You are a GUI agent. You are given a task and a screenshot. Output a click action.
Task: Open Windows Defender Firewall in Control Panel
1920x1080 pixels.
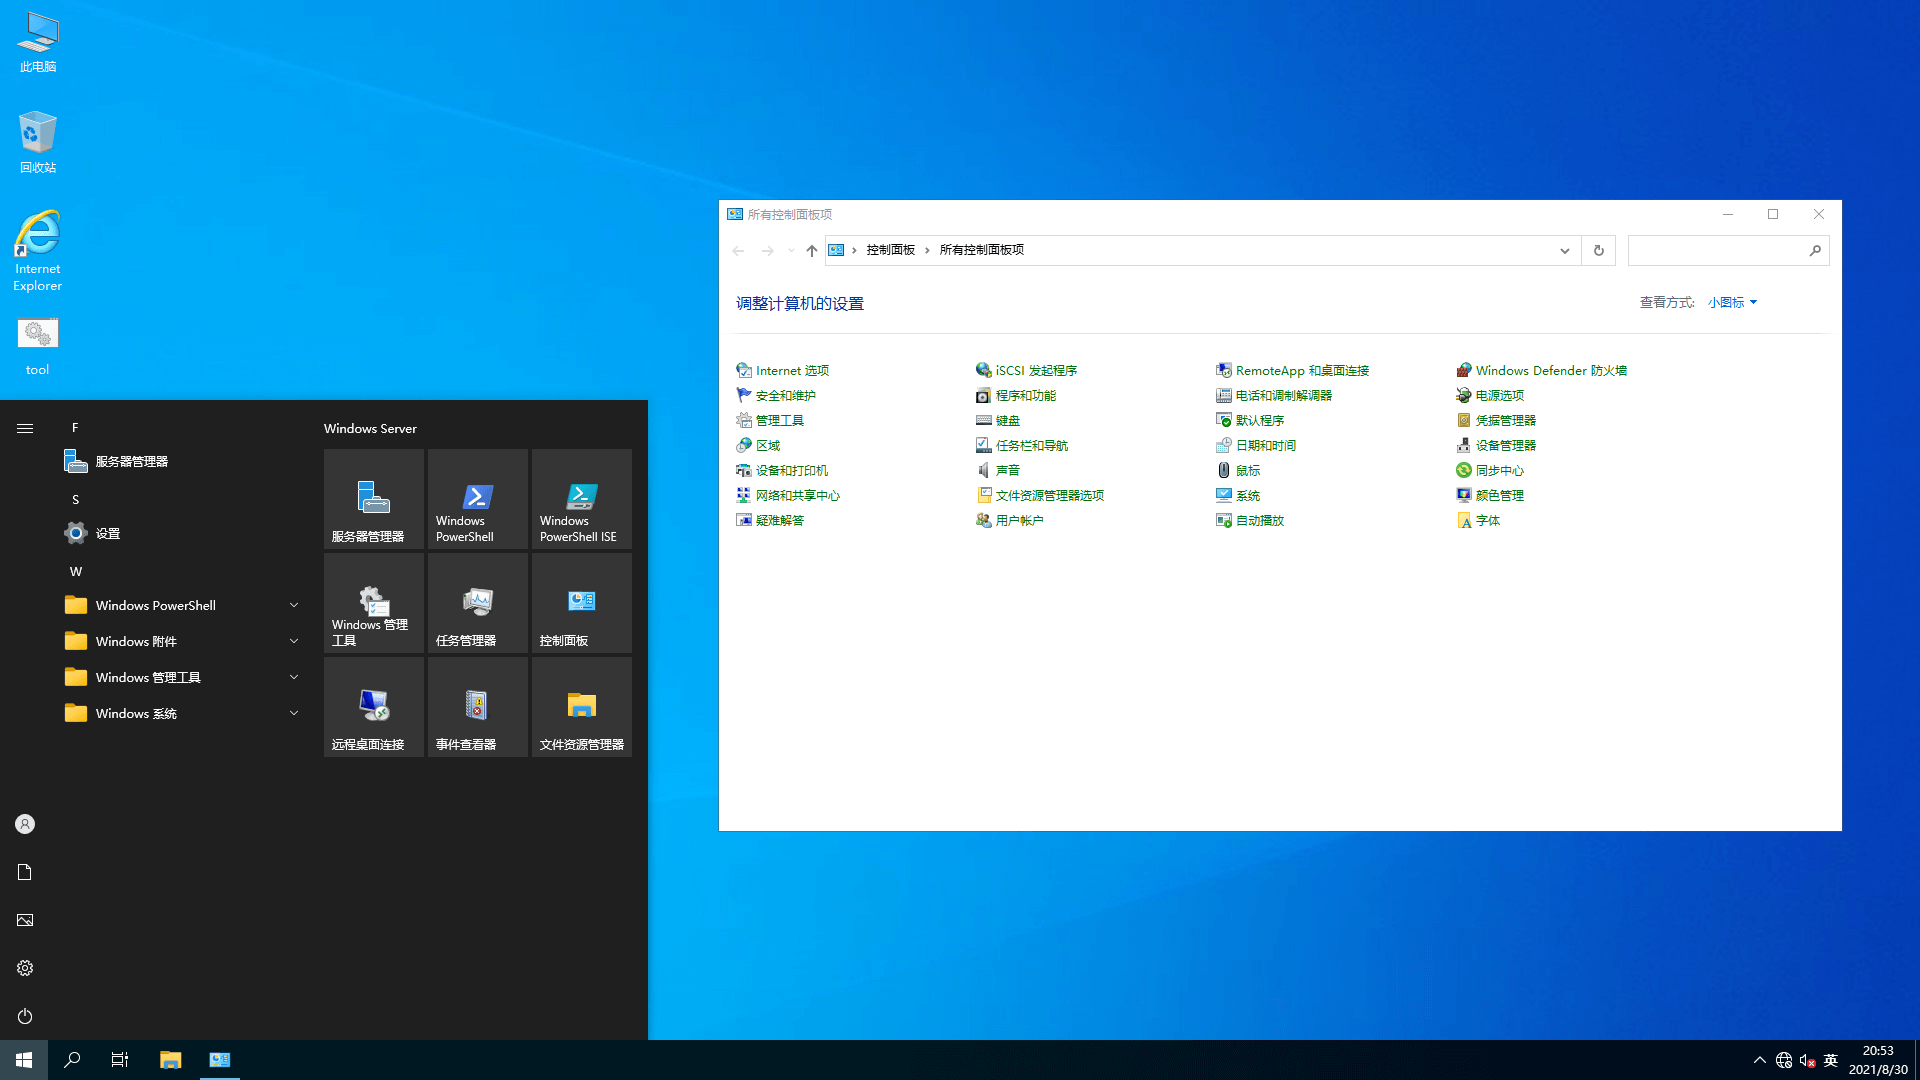[x=1550, y=370]
